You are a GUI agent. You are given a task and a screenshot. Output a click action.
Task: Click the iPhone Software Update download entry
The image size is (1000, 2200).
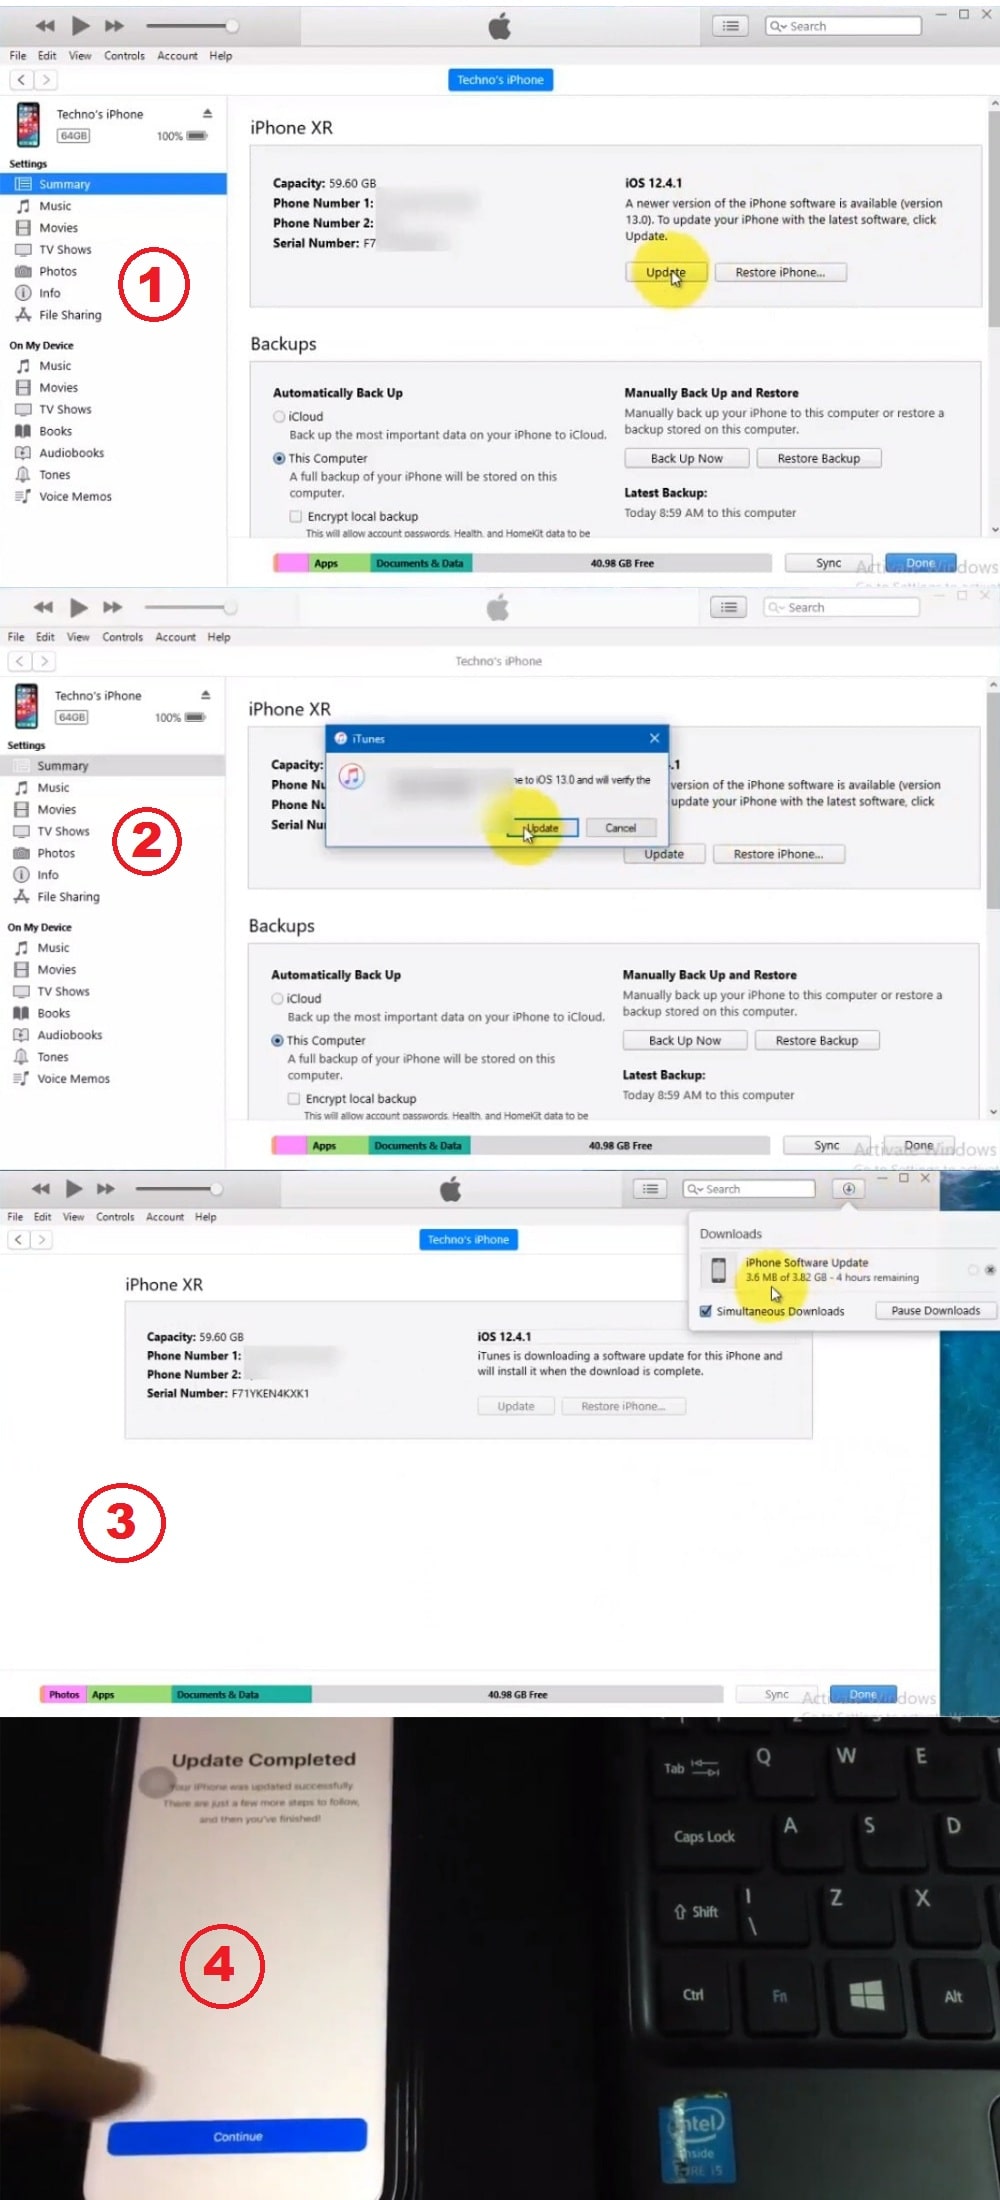[x=846, y=1270]
